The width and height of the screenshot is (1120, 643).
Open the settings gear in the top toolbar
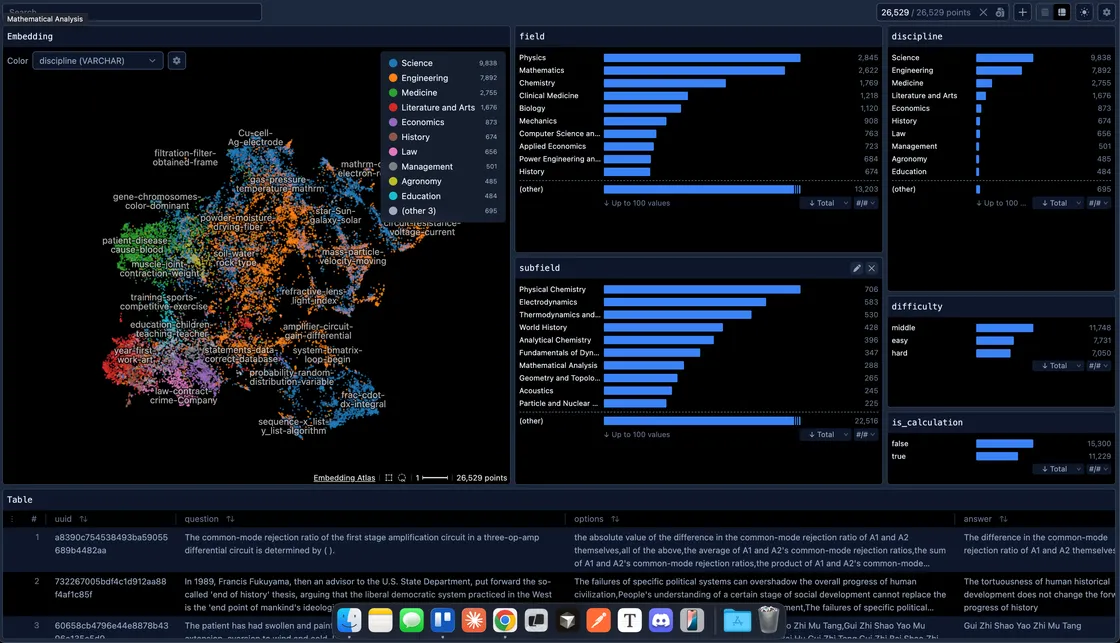(1106, 12)
